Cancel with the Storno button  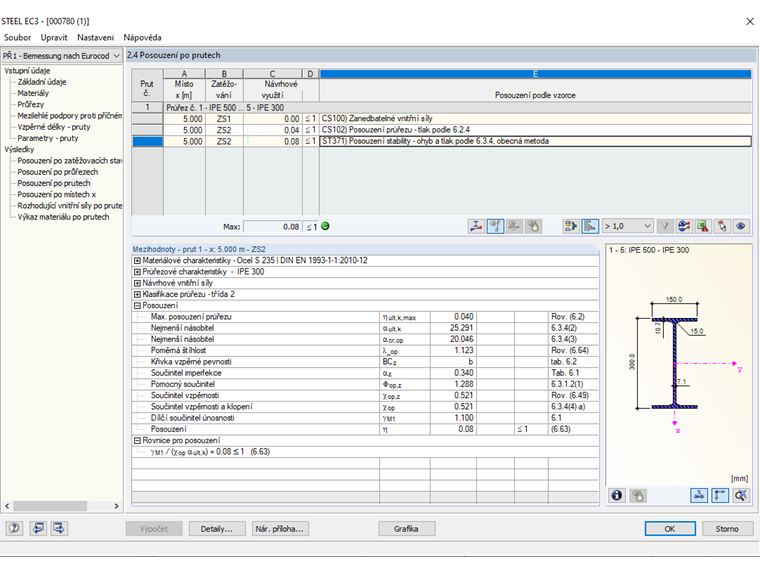pos(727,529)
